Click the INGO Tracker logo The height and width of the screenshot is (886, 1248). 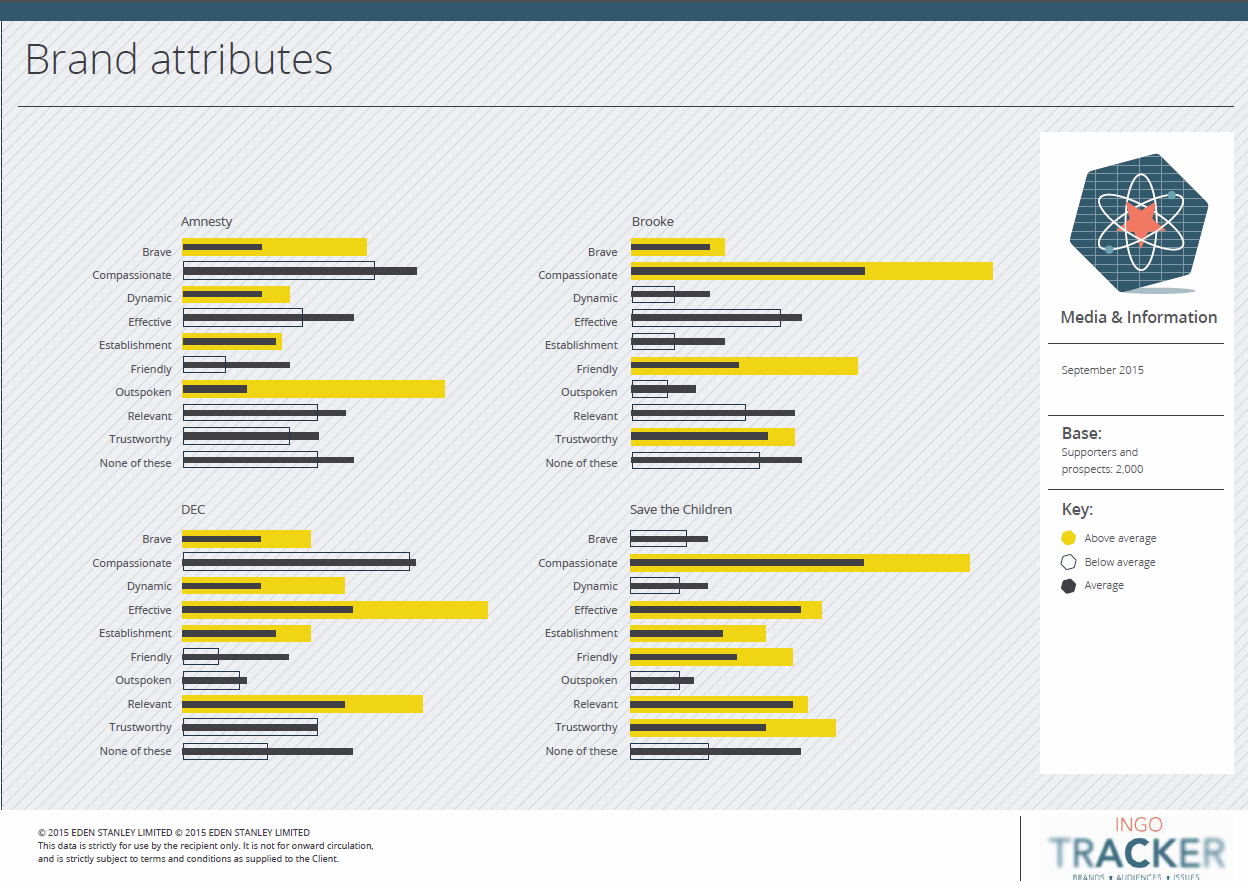tap(1137, 848)
